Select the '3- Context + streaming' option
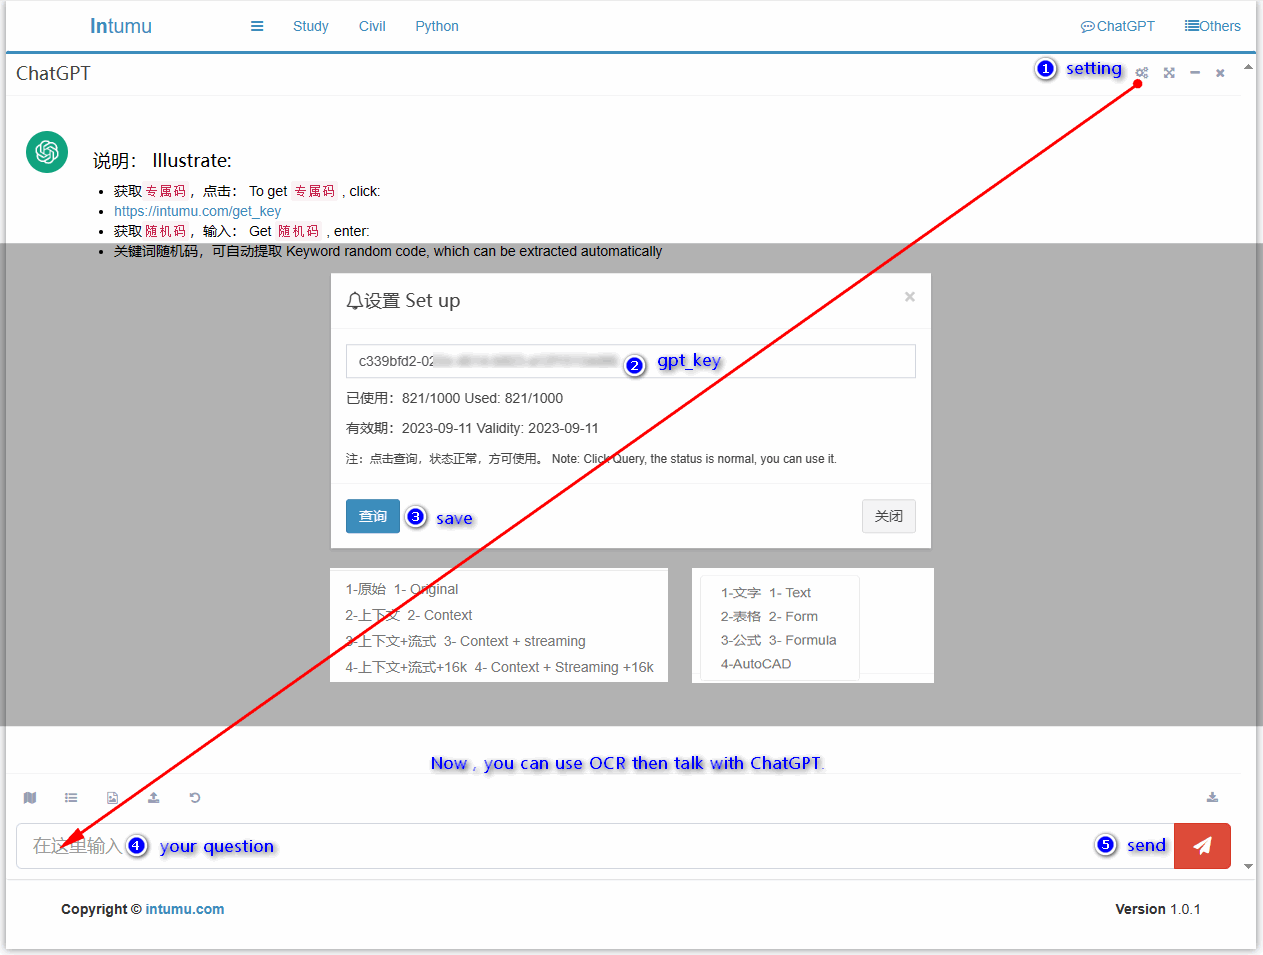This screenshot has width=1263, height=955. pos(466,641)
